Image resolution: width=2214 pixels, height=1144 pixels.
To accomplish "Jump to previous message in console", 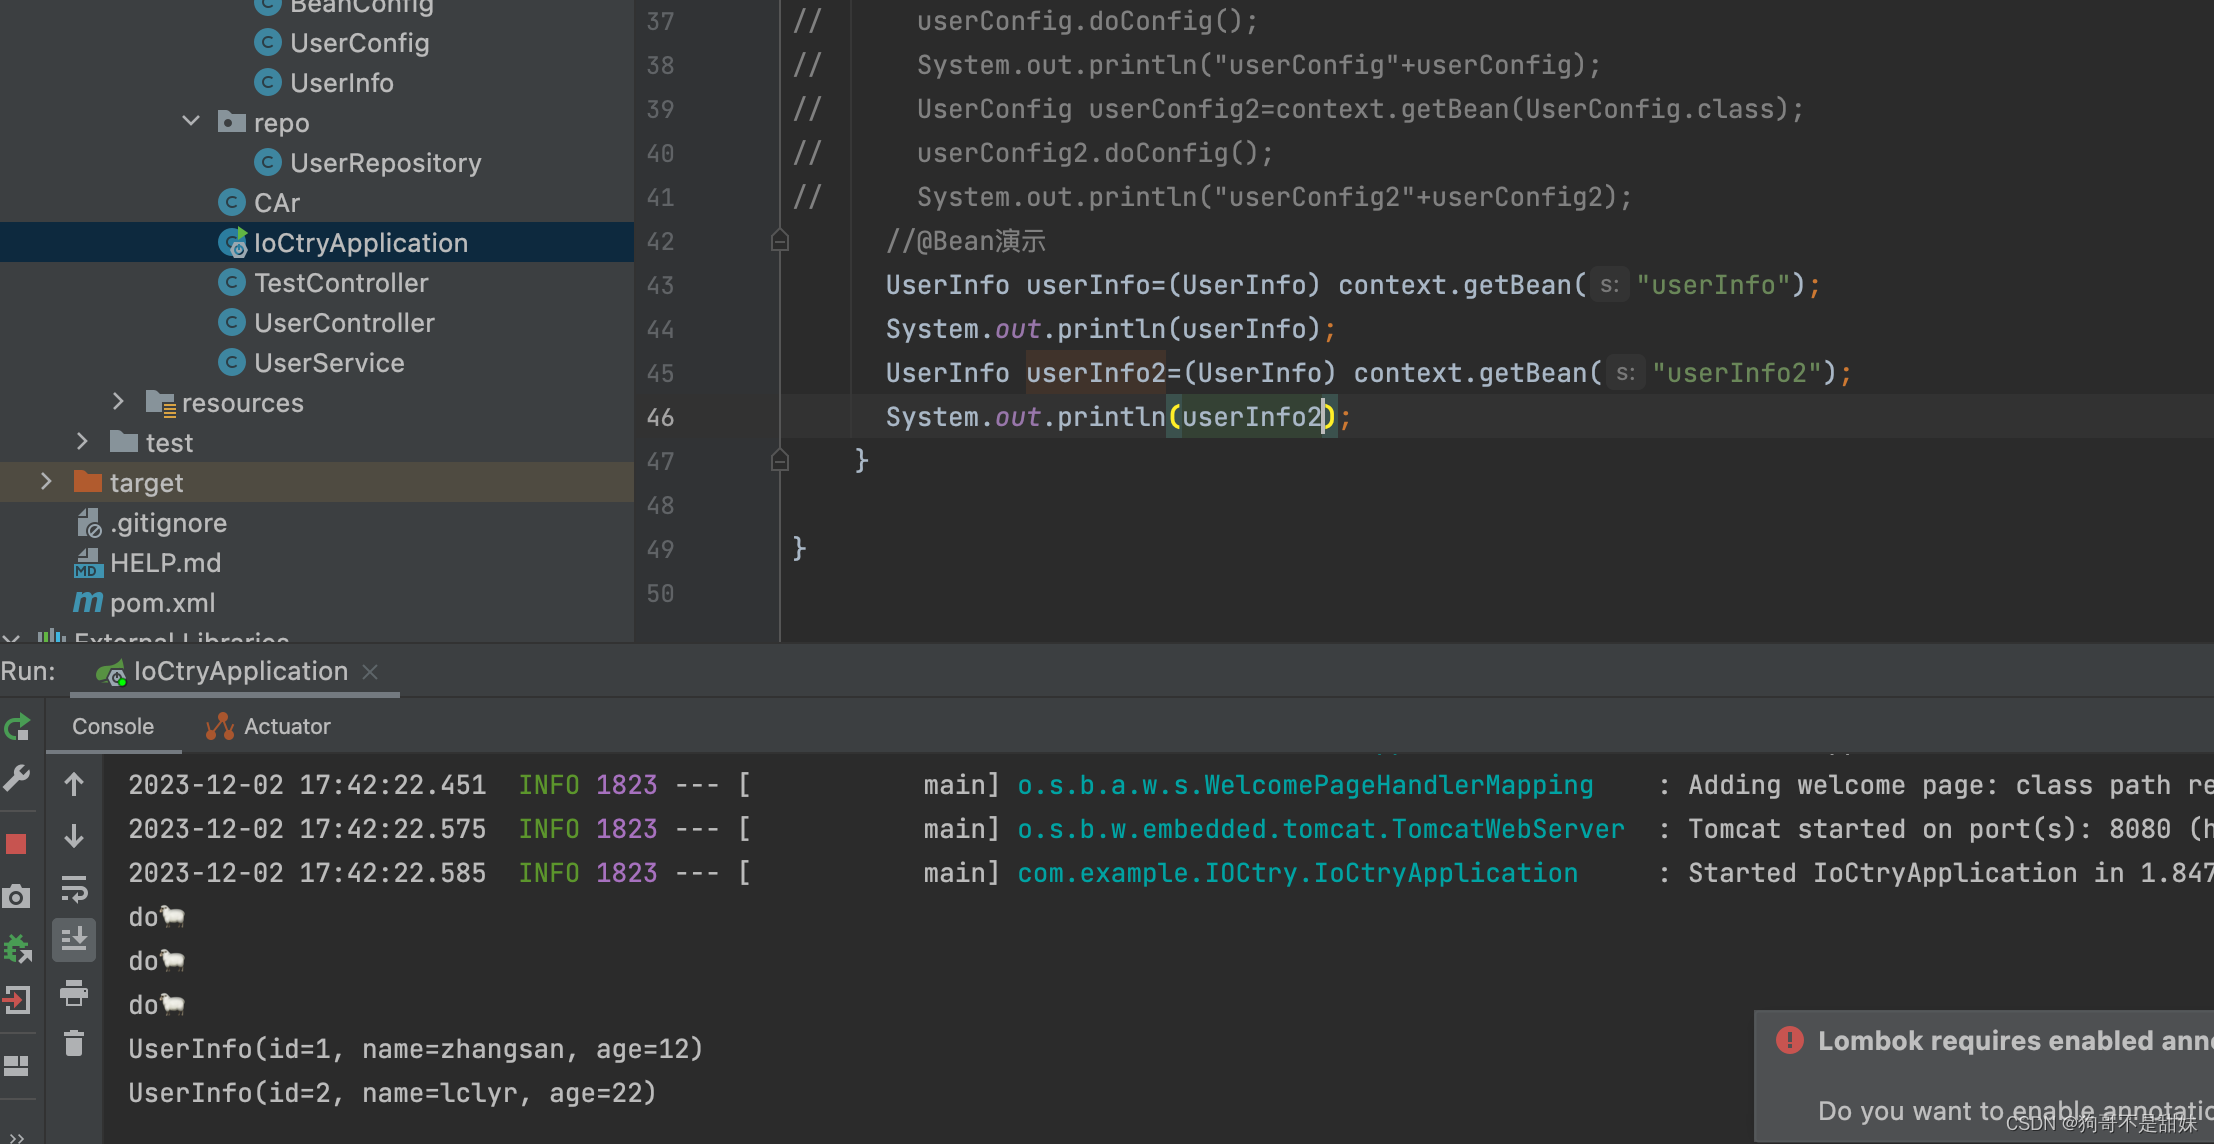I will [75, 784].
